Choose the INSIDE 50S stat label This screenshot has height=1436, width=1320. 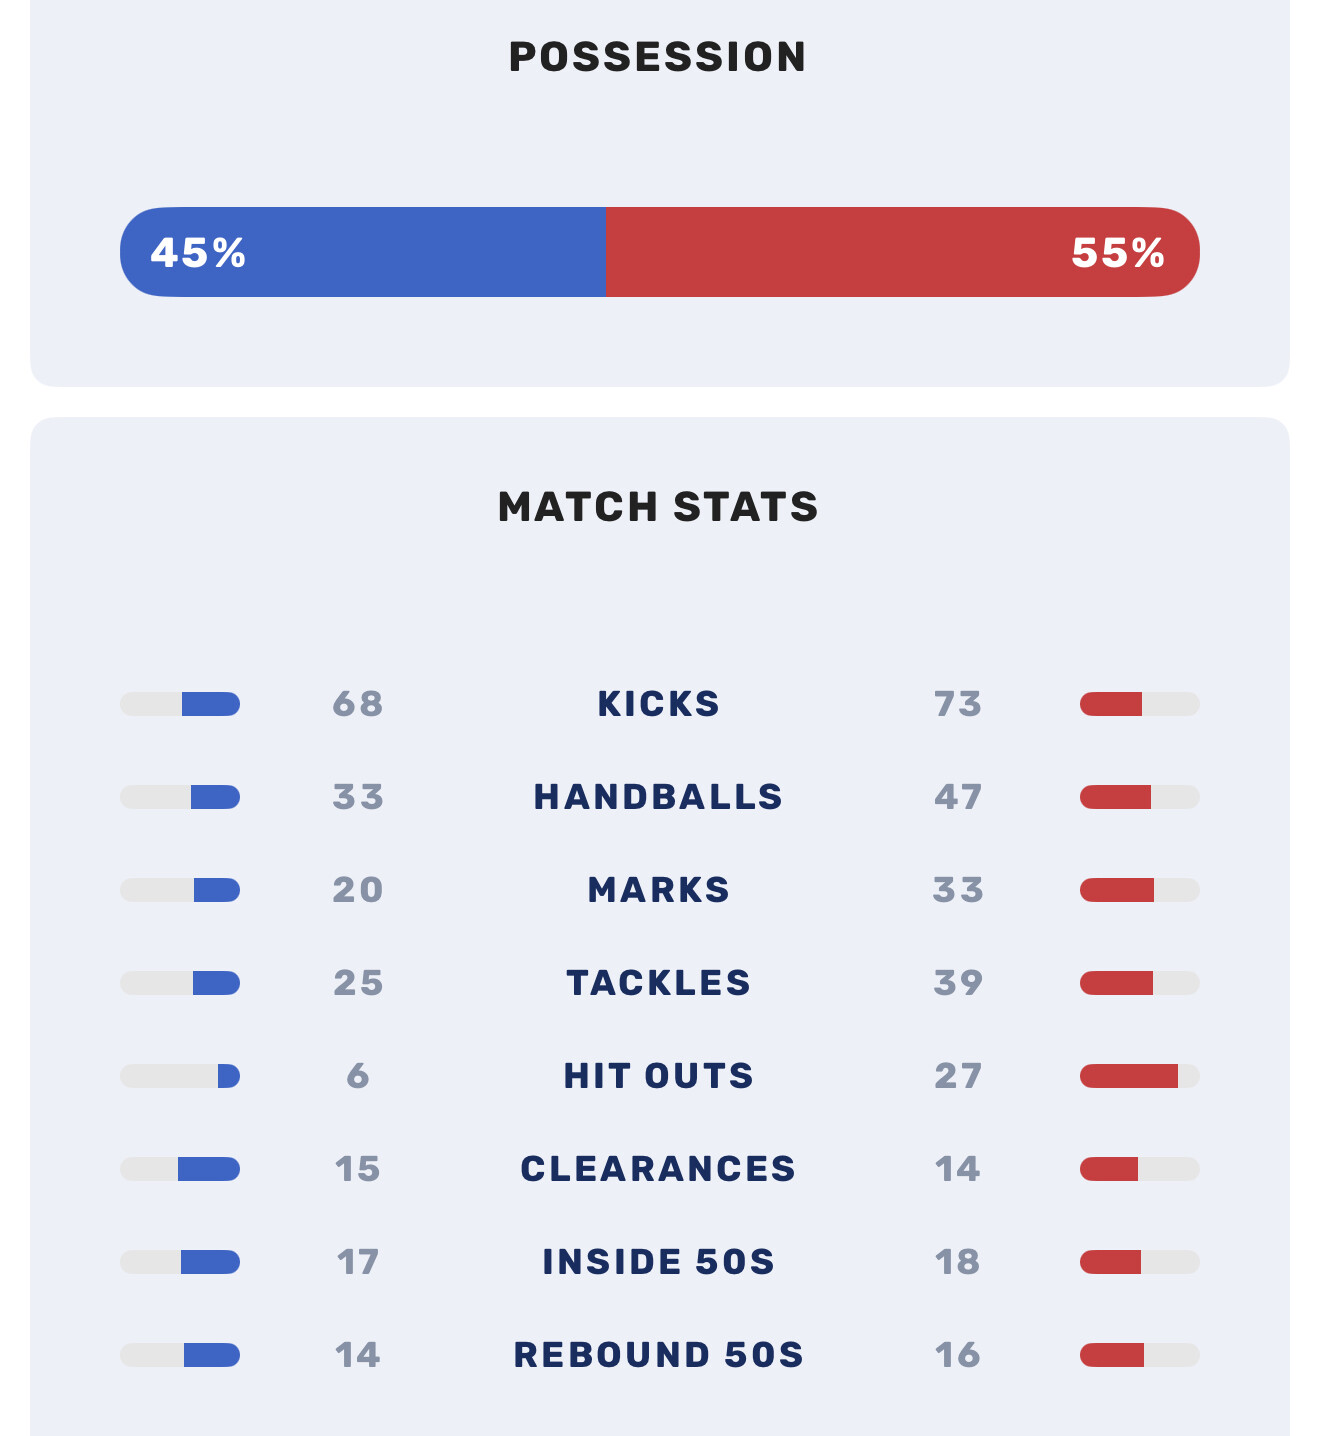click(x=658, y=1262)
